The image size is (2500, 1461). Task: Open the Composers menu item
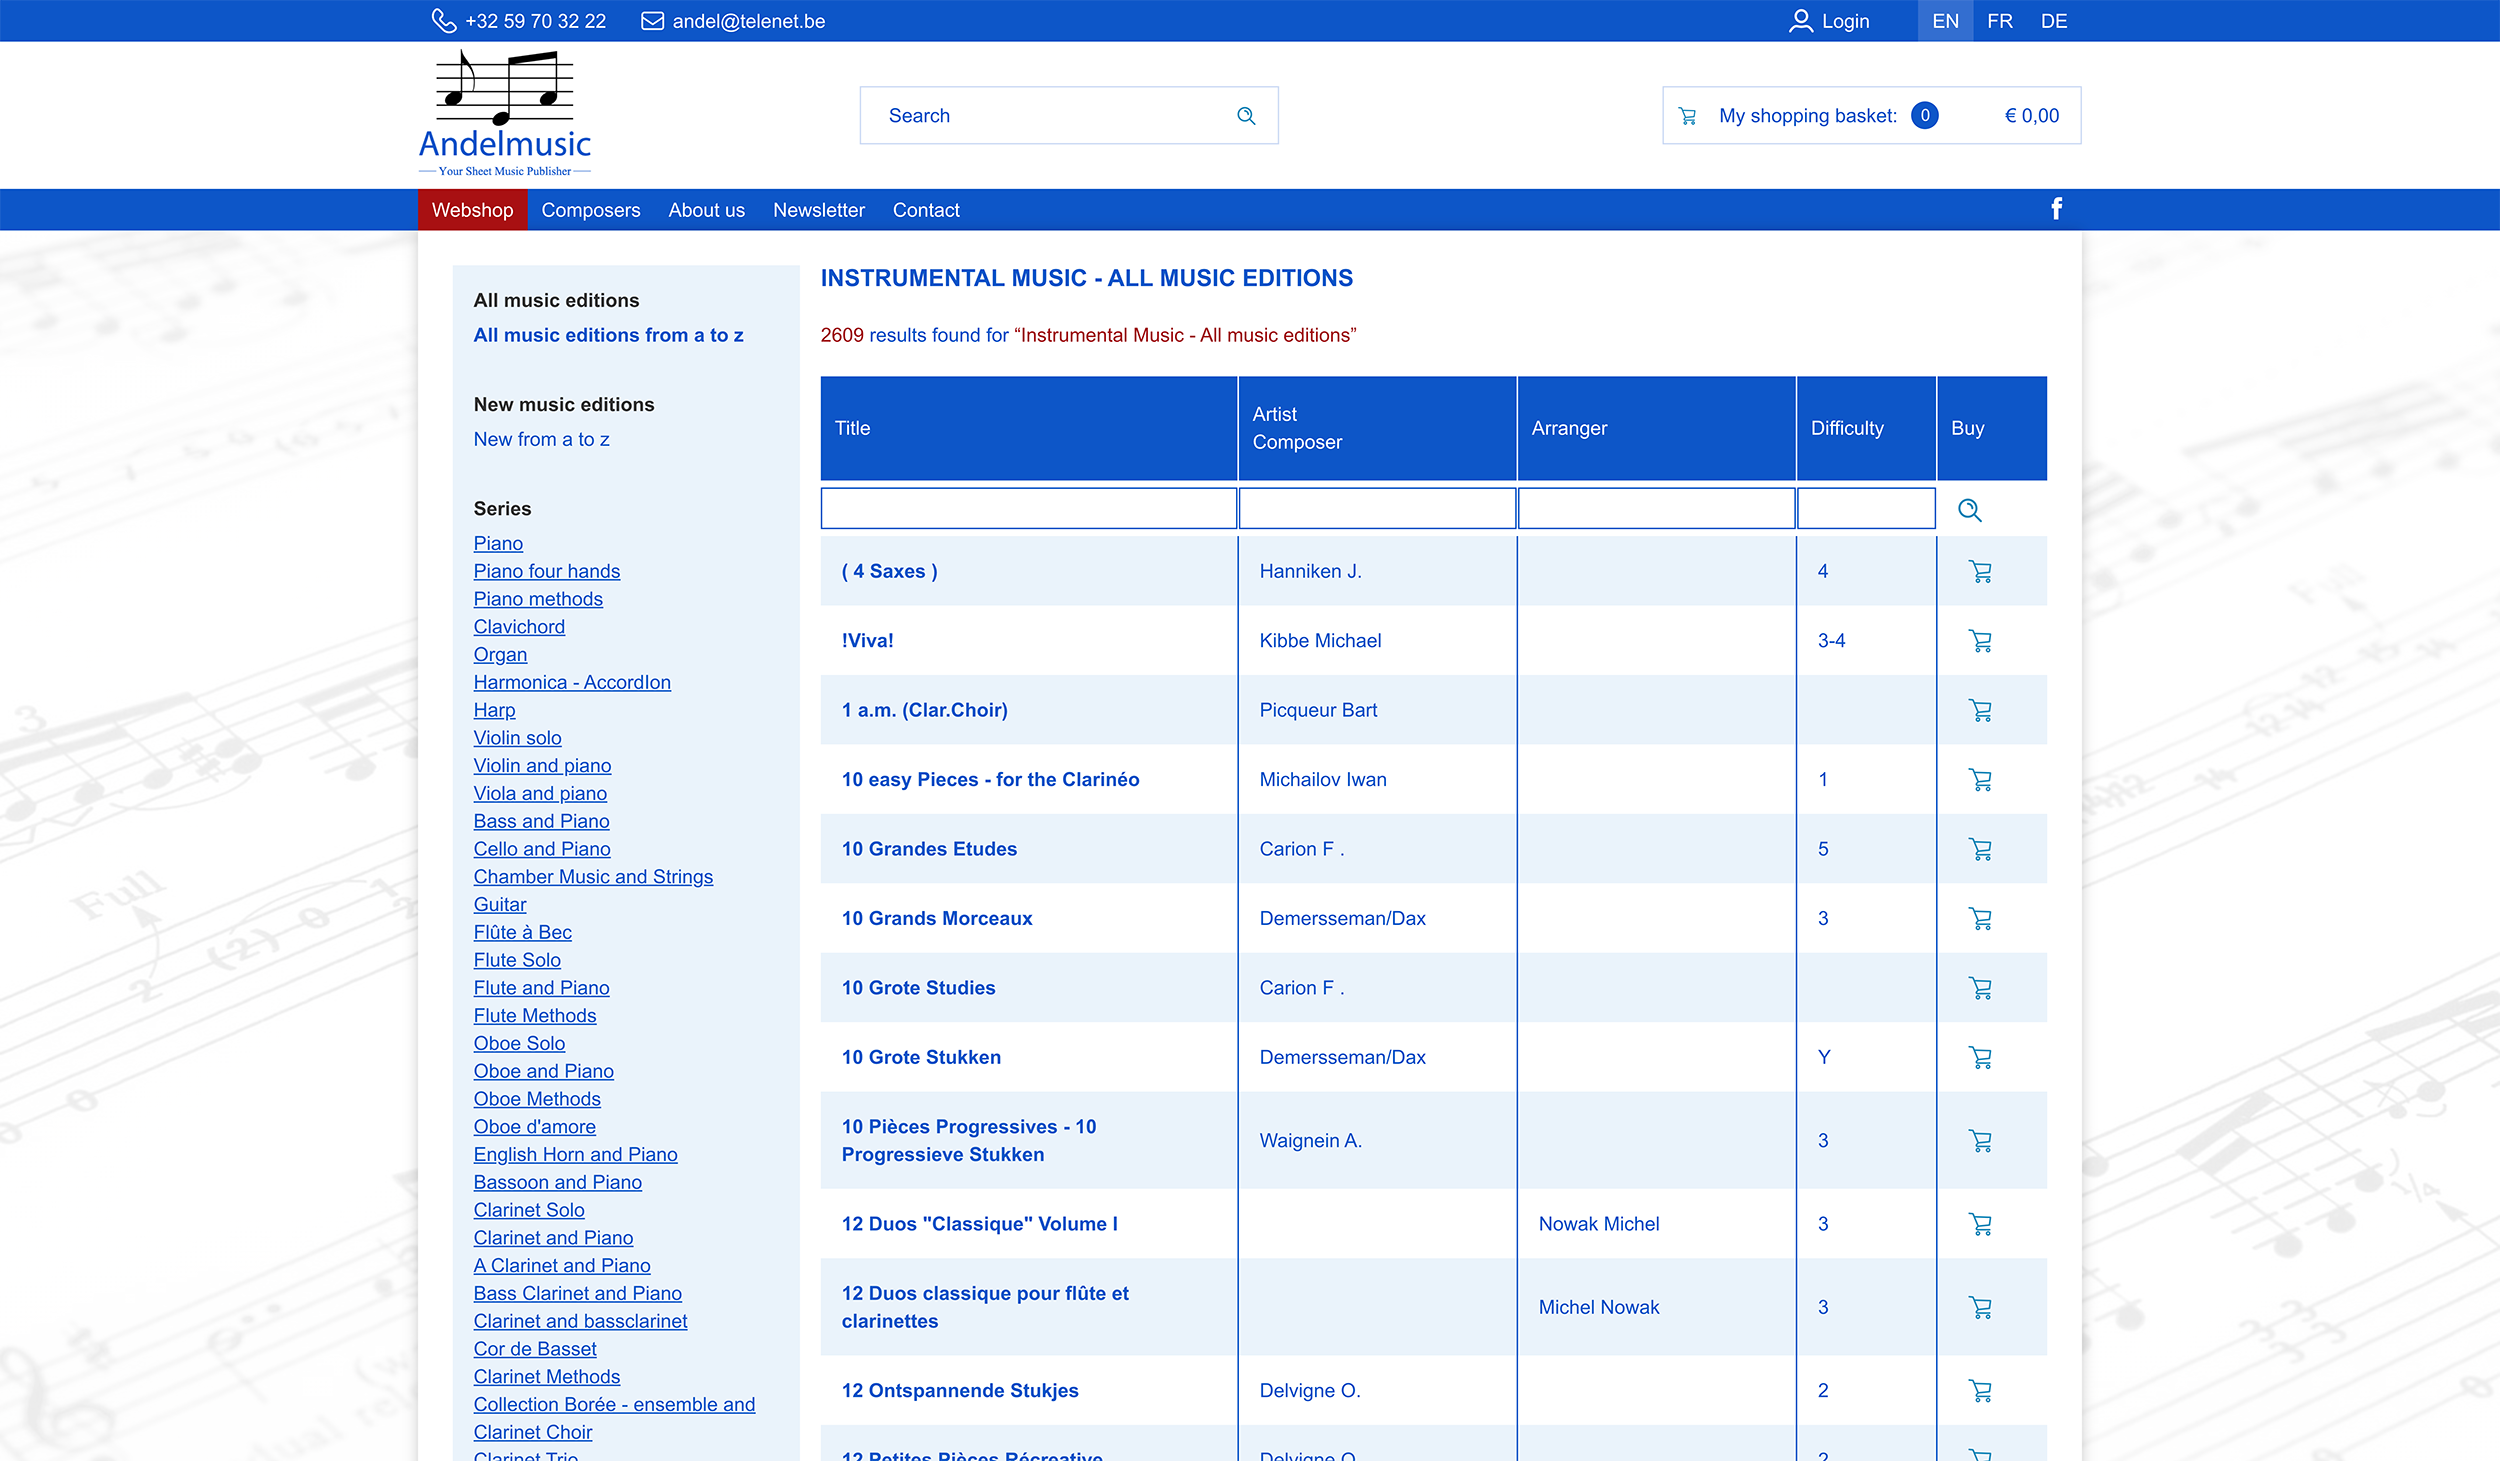pos(590,210)
